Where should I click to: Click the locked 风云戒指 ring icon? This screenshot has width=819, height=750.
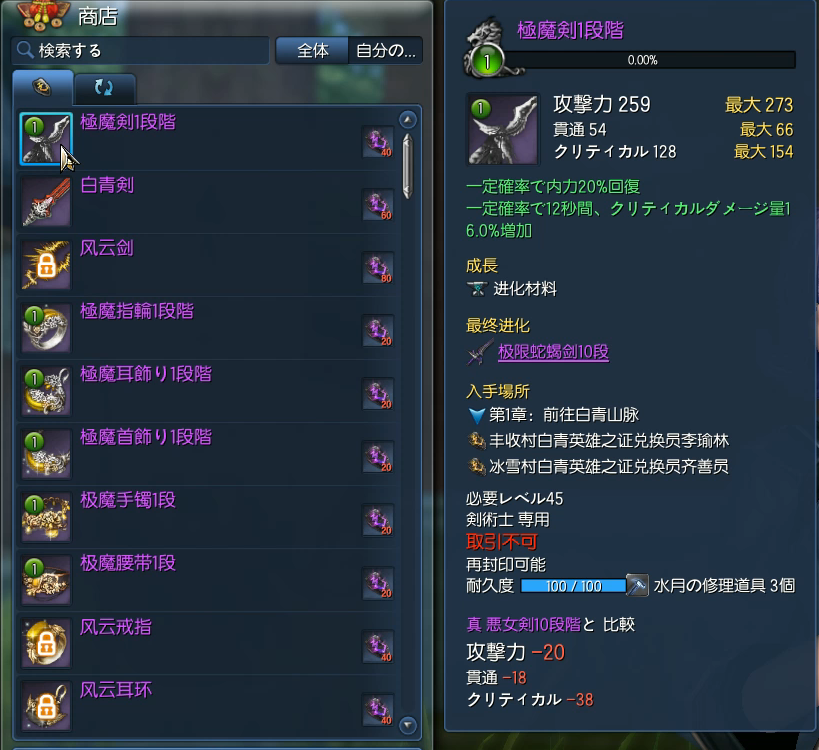[x=46, y=643]
